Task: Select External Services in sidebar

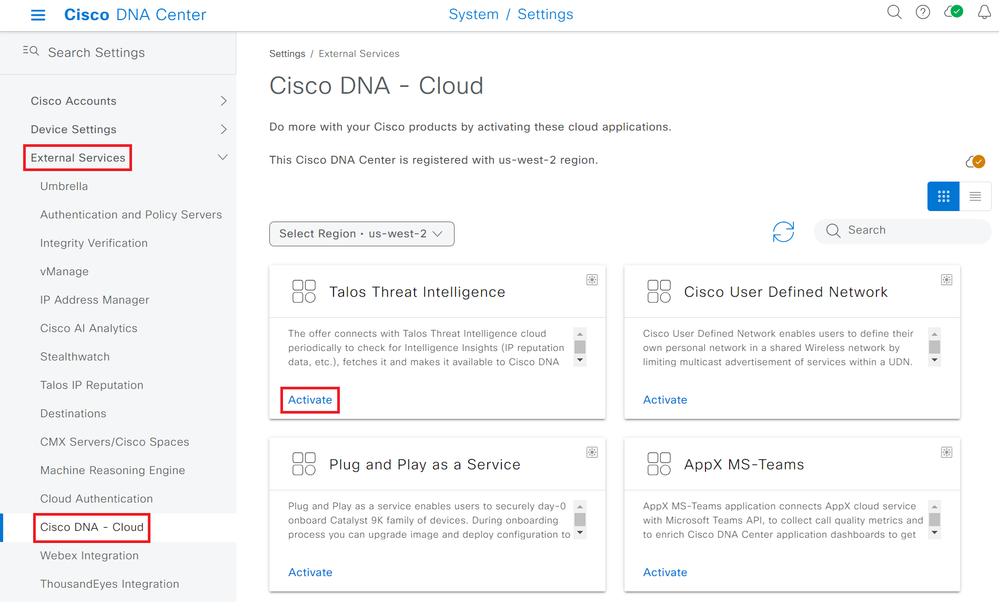Action: pyautogui.click(x=78, y=157)
